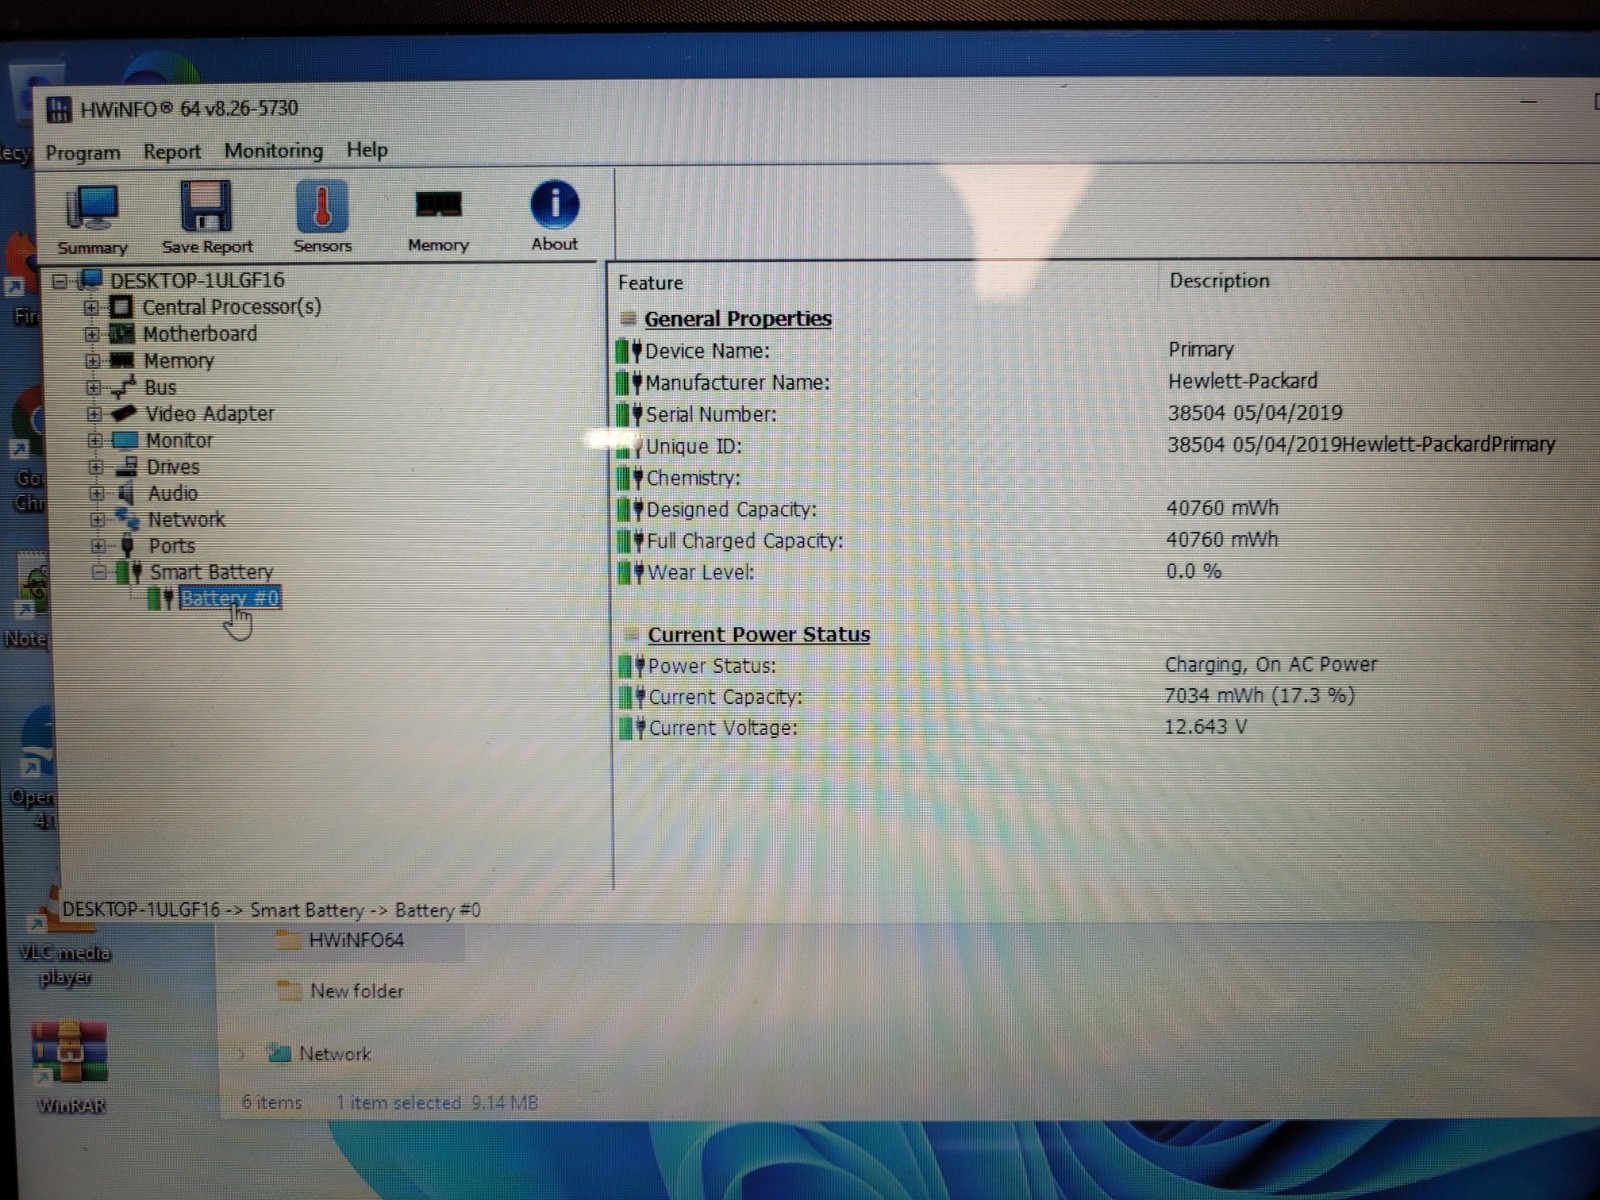The image size is (1600, 1200).
Task: Collapse the Smart Battery tree node
Action: 99,573
